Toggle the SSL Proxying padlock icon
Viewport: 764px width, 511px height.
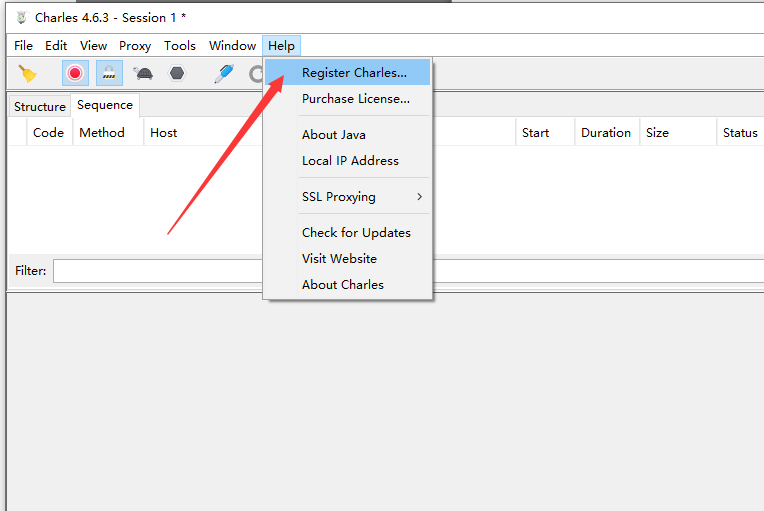(109, 73)
